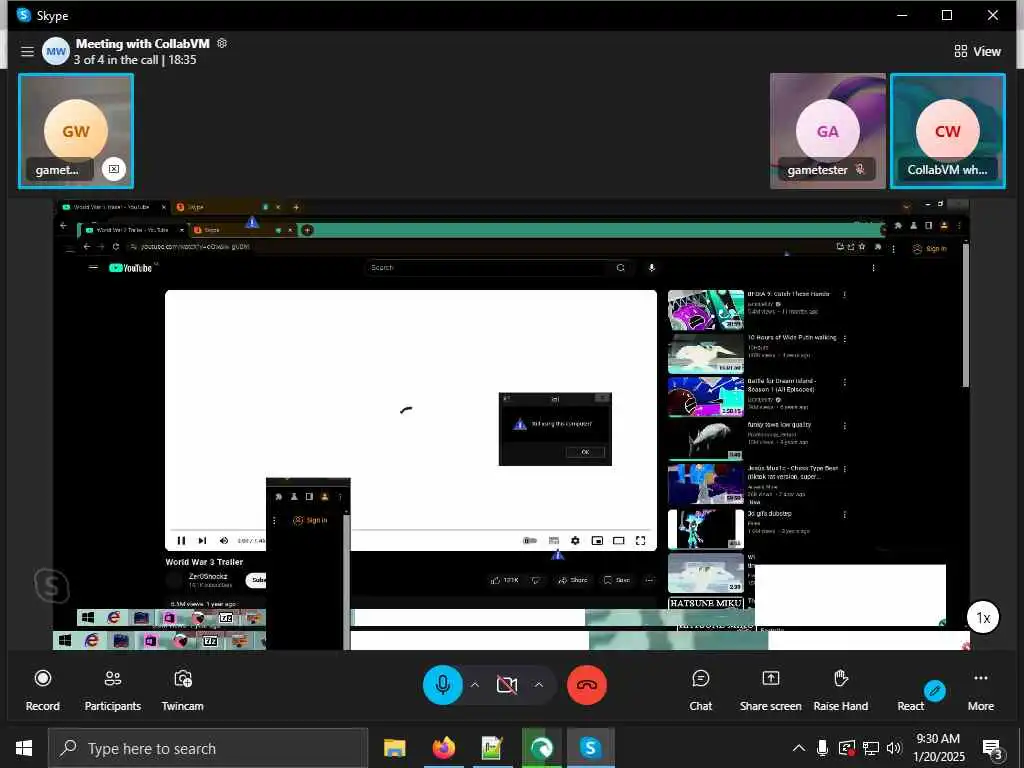Screen dimensions: 1024x768
Task: Open '10 Hours of Wide Putin walking' thumbnail
Action: 705,353
